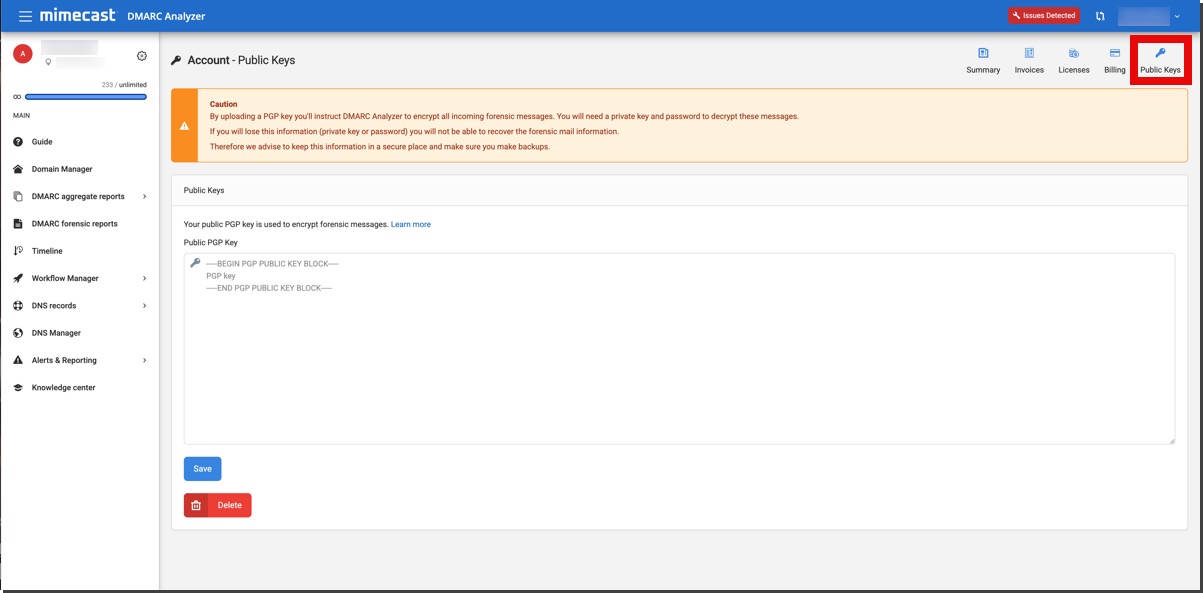Click the DMARC aggregate reports icon

coord(18,196)
